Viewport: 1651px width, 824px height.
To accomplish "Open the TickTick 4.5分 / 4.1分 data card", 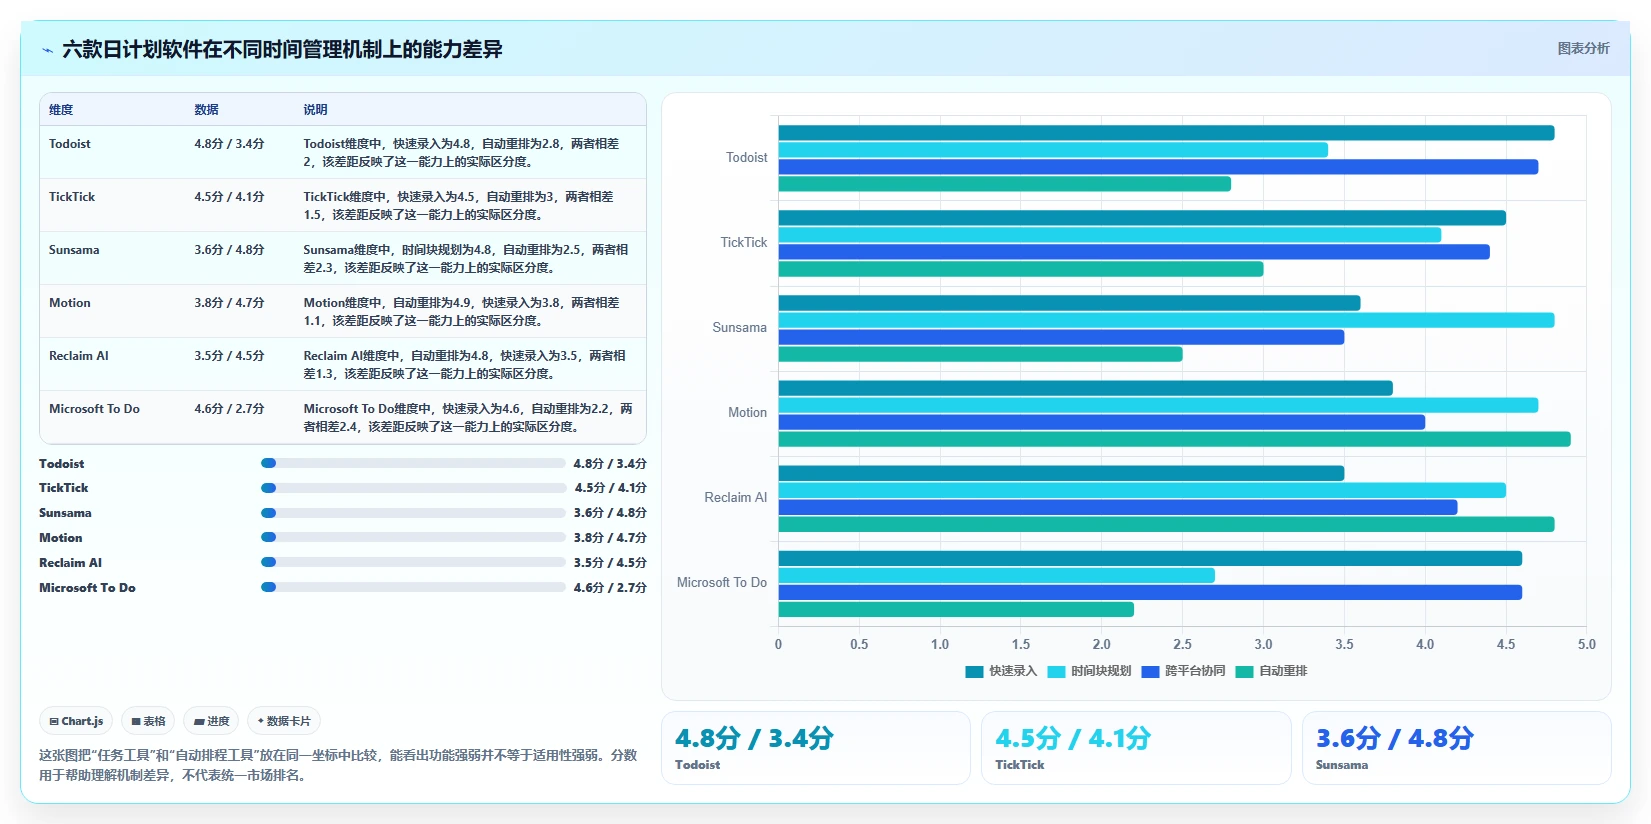I will pyautogui.click(x=1136, y=748).
